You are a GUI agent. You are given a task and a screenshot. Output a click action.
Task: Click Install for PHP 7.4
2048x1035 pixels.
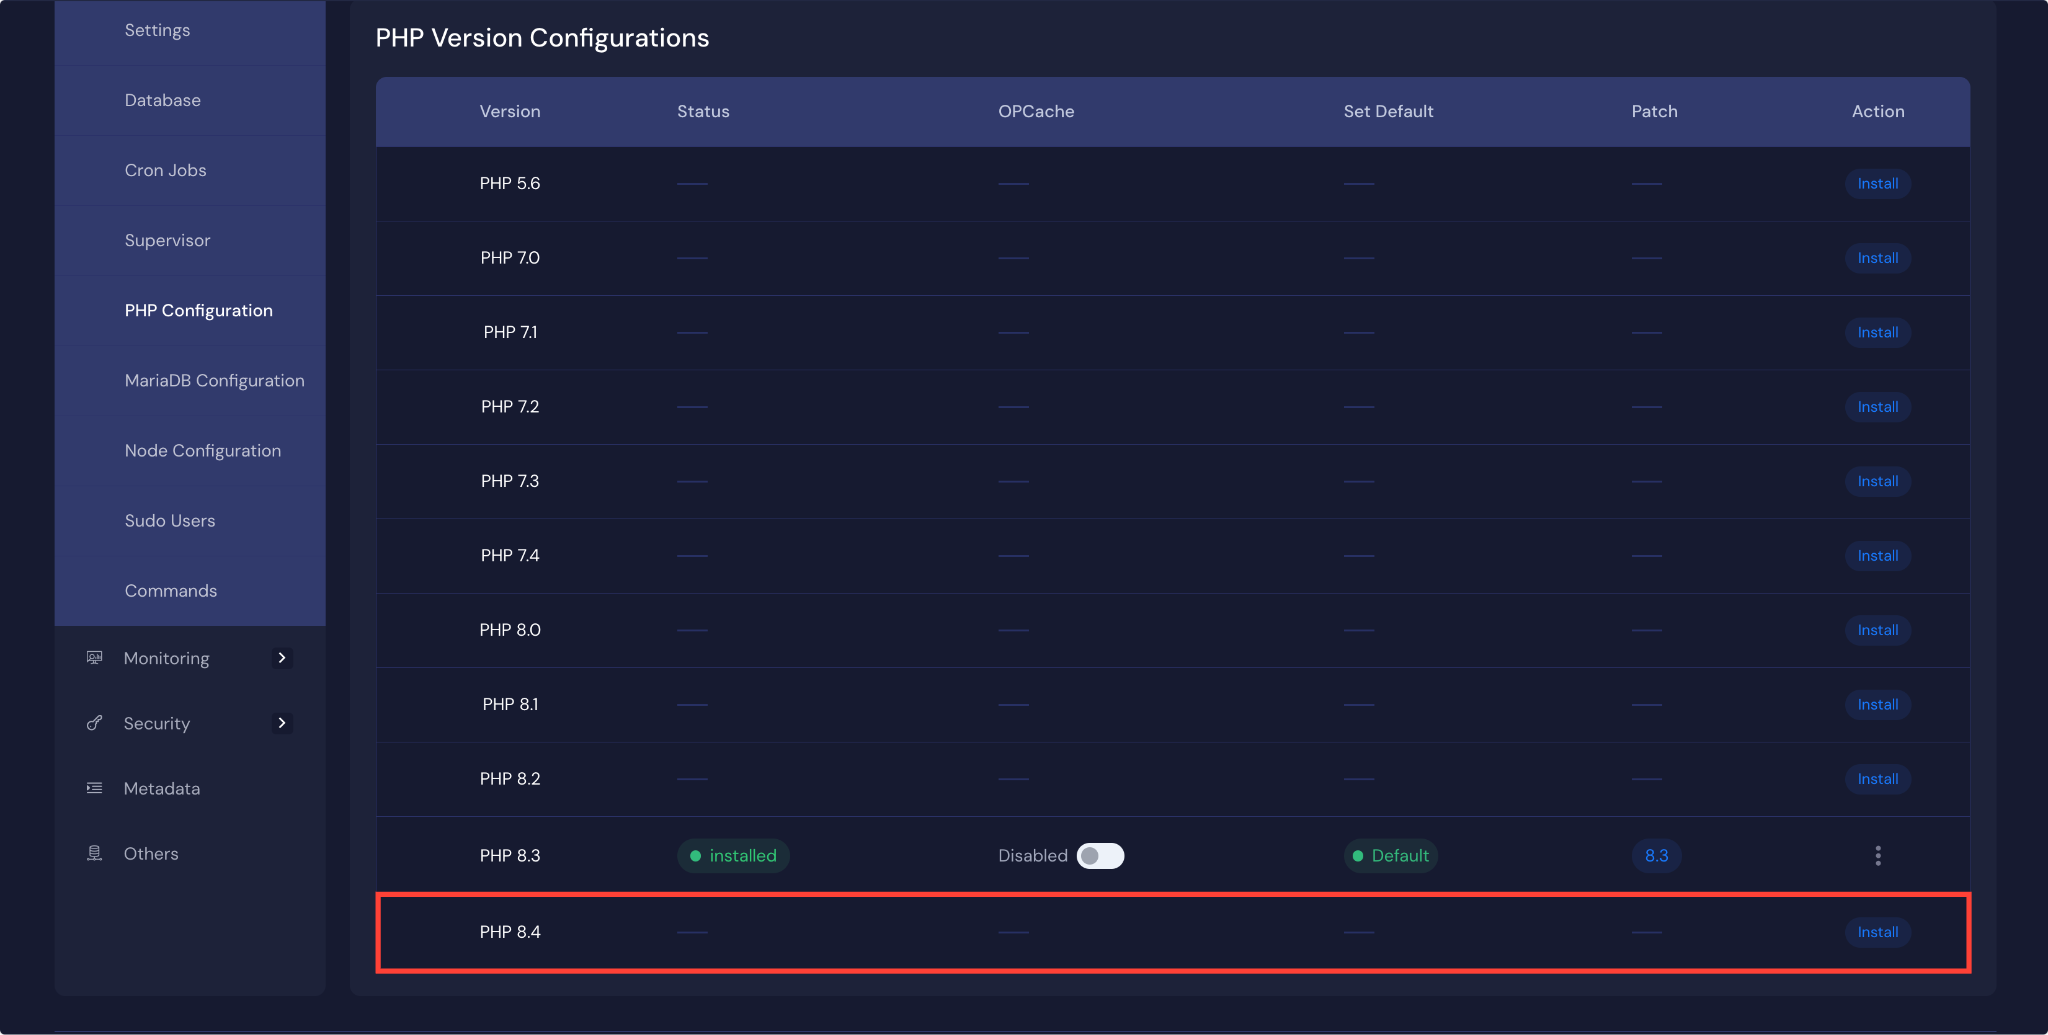click(1877, 556)
